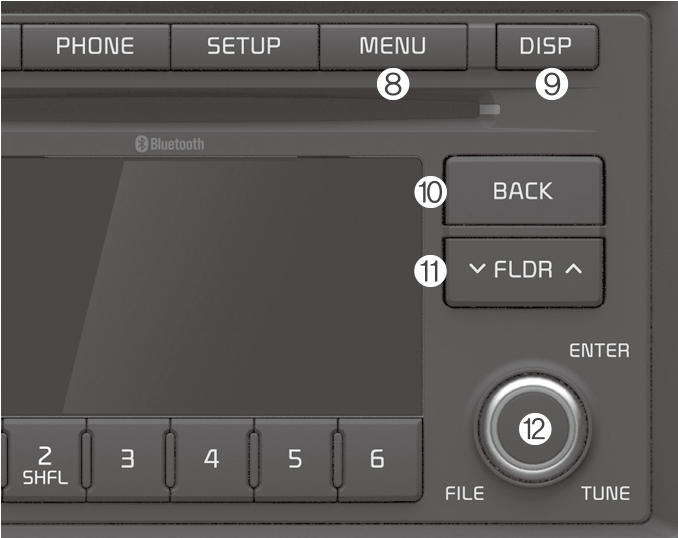Click callout number 10 marker
The height and width of the screenshot is (538, 678).
(x=430, y=192)
